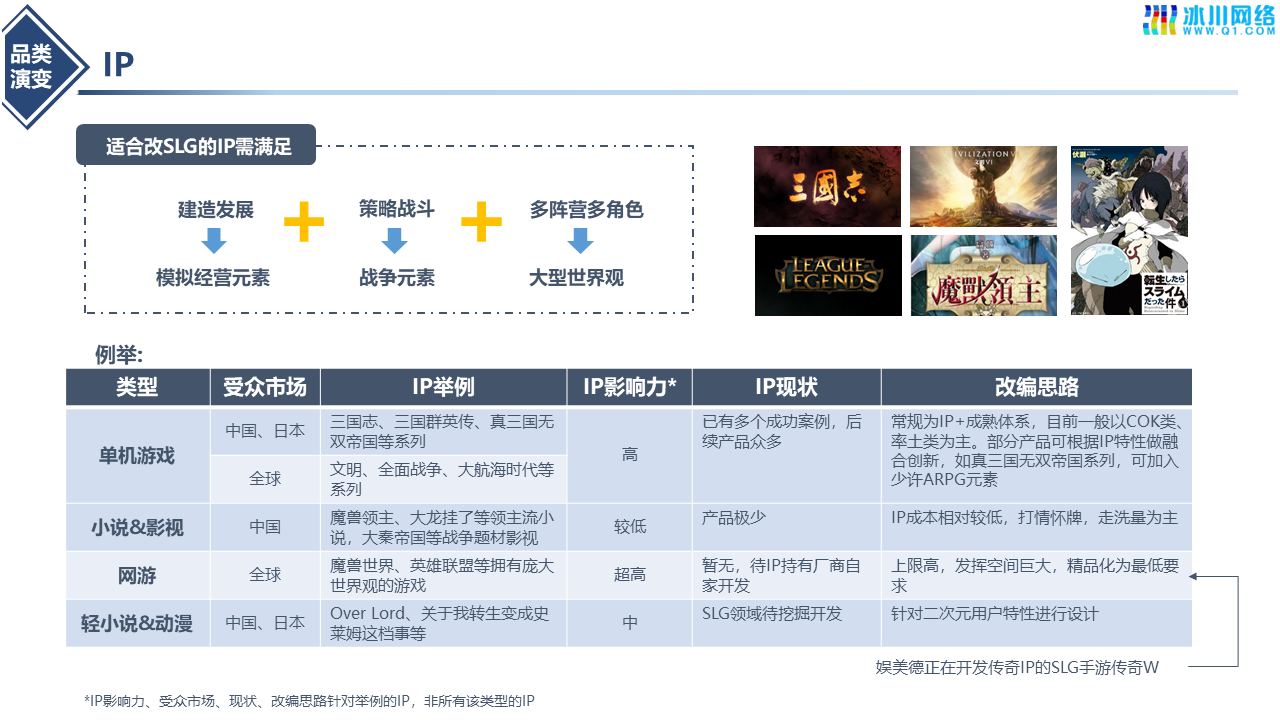The height and width of the screenshot is (720, 1280).
Task: Click the blue arrow under 策略战斗
Action: 395,240
